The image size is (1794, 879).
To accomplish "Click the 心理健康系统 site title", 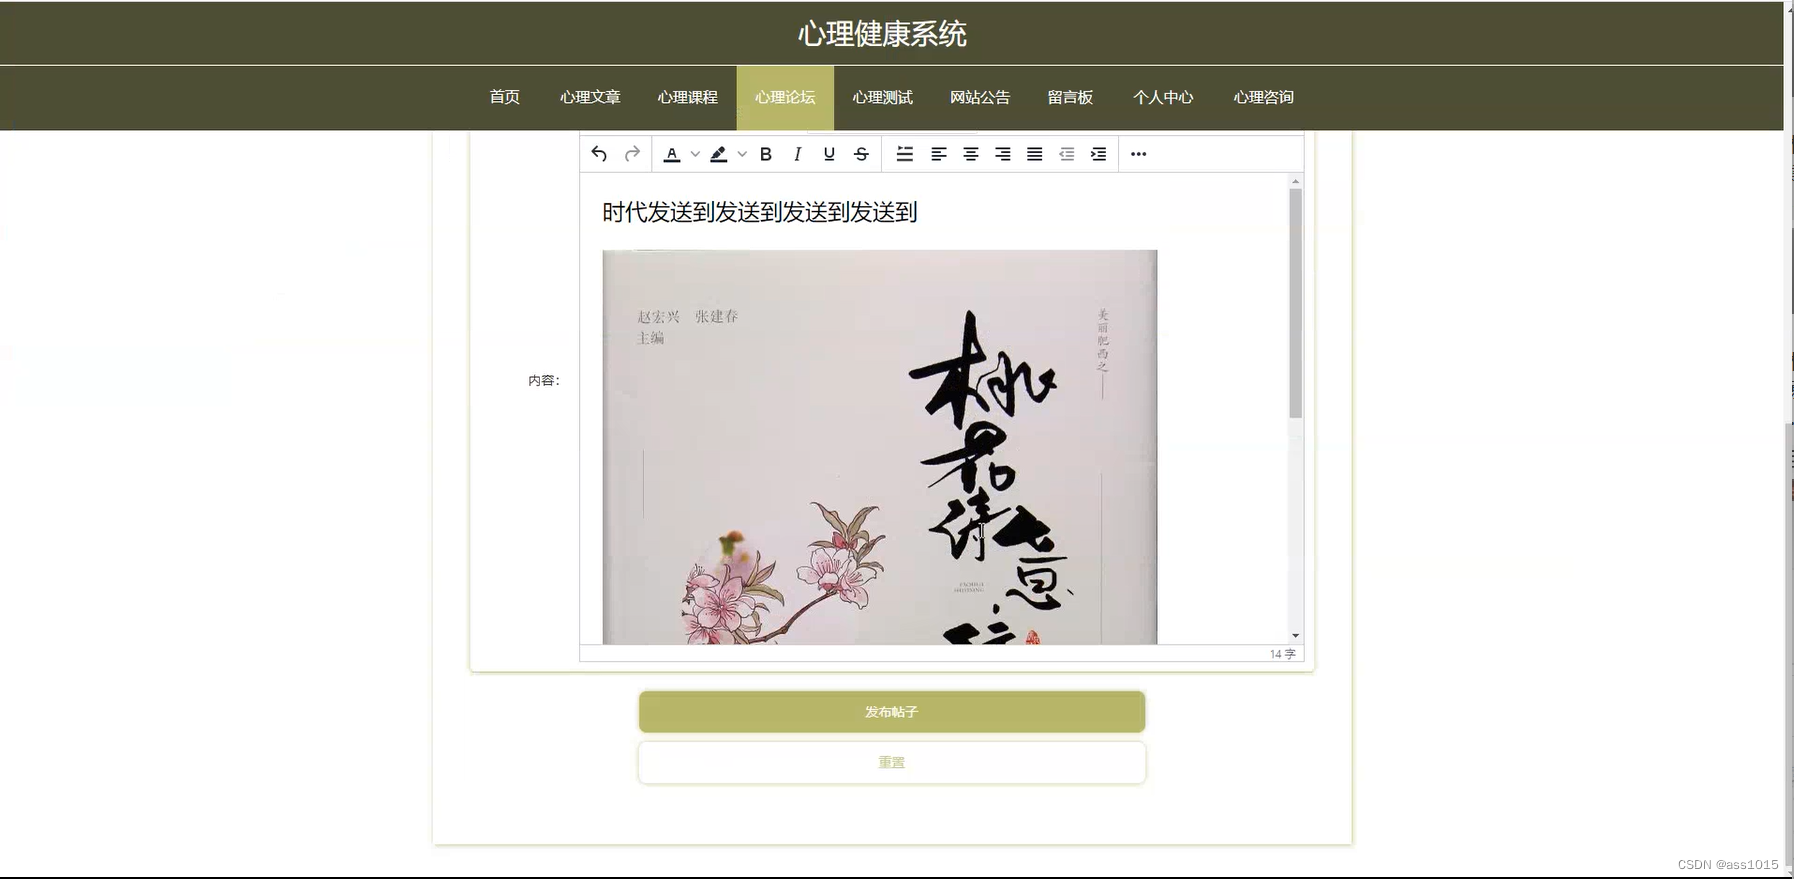I will (882, 34).
